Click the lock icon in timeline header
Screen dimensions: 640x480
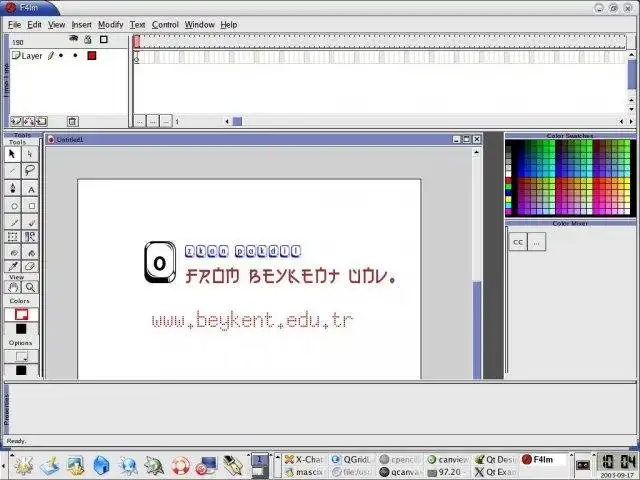click(x=88, y=40)
